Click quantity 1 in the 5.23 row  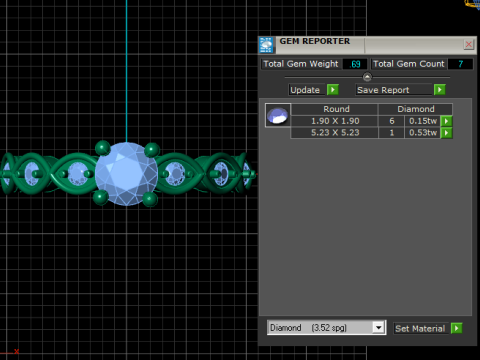(392, 133)
